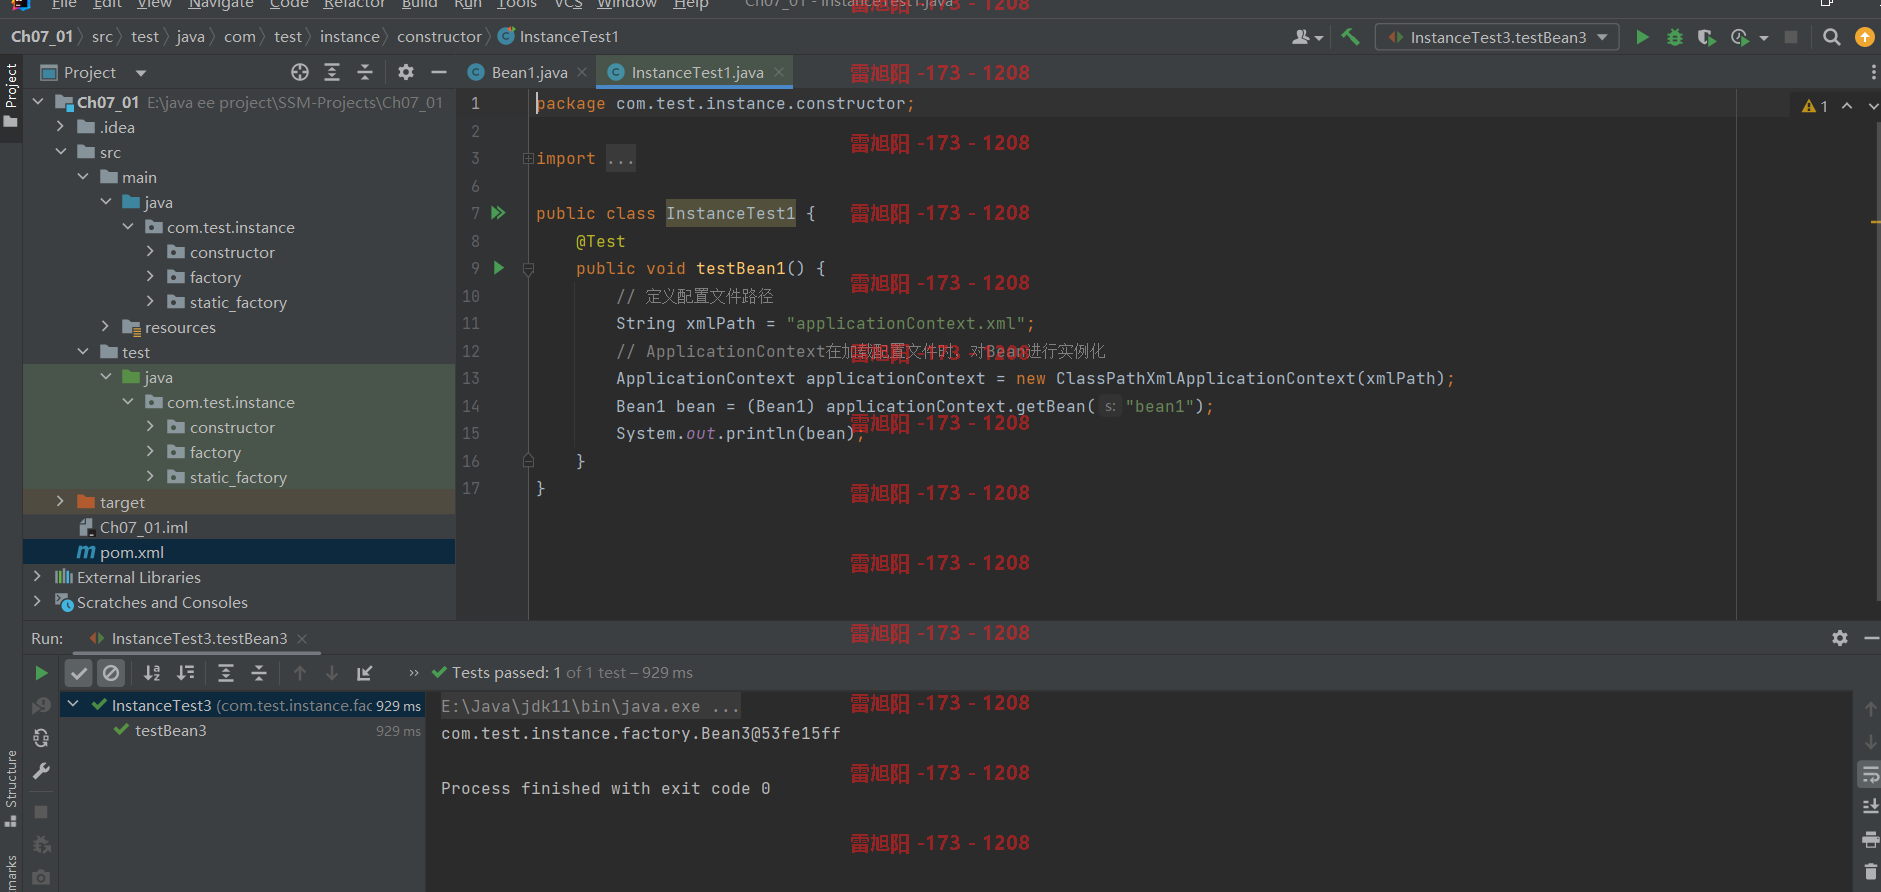Click Import Tests from File icon
This screenshot has height=892, width=1881.
tap(365, 673)
